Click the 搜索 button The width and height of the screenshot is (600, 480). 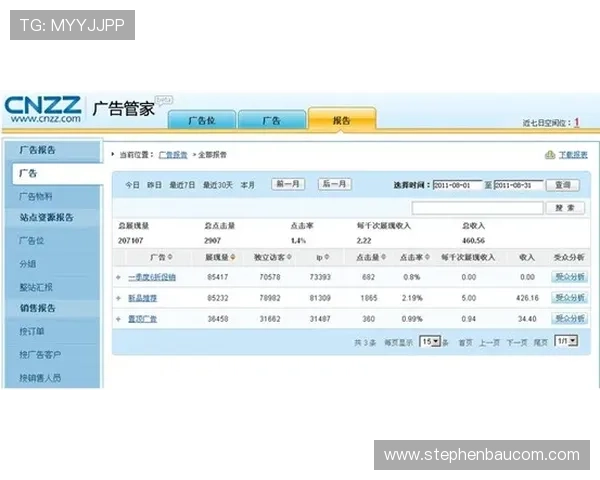click(565, 208)
